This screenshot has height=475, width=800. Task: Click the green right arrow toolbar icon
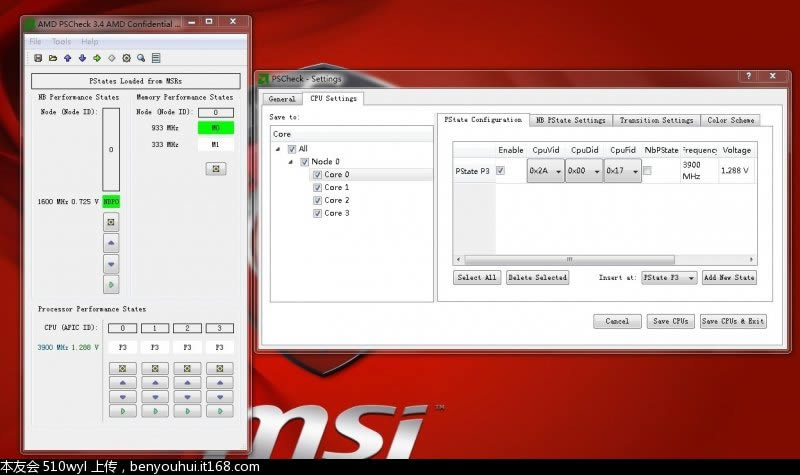97,58
